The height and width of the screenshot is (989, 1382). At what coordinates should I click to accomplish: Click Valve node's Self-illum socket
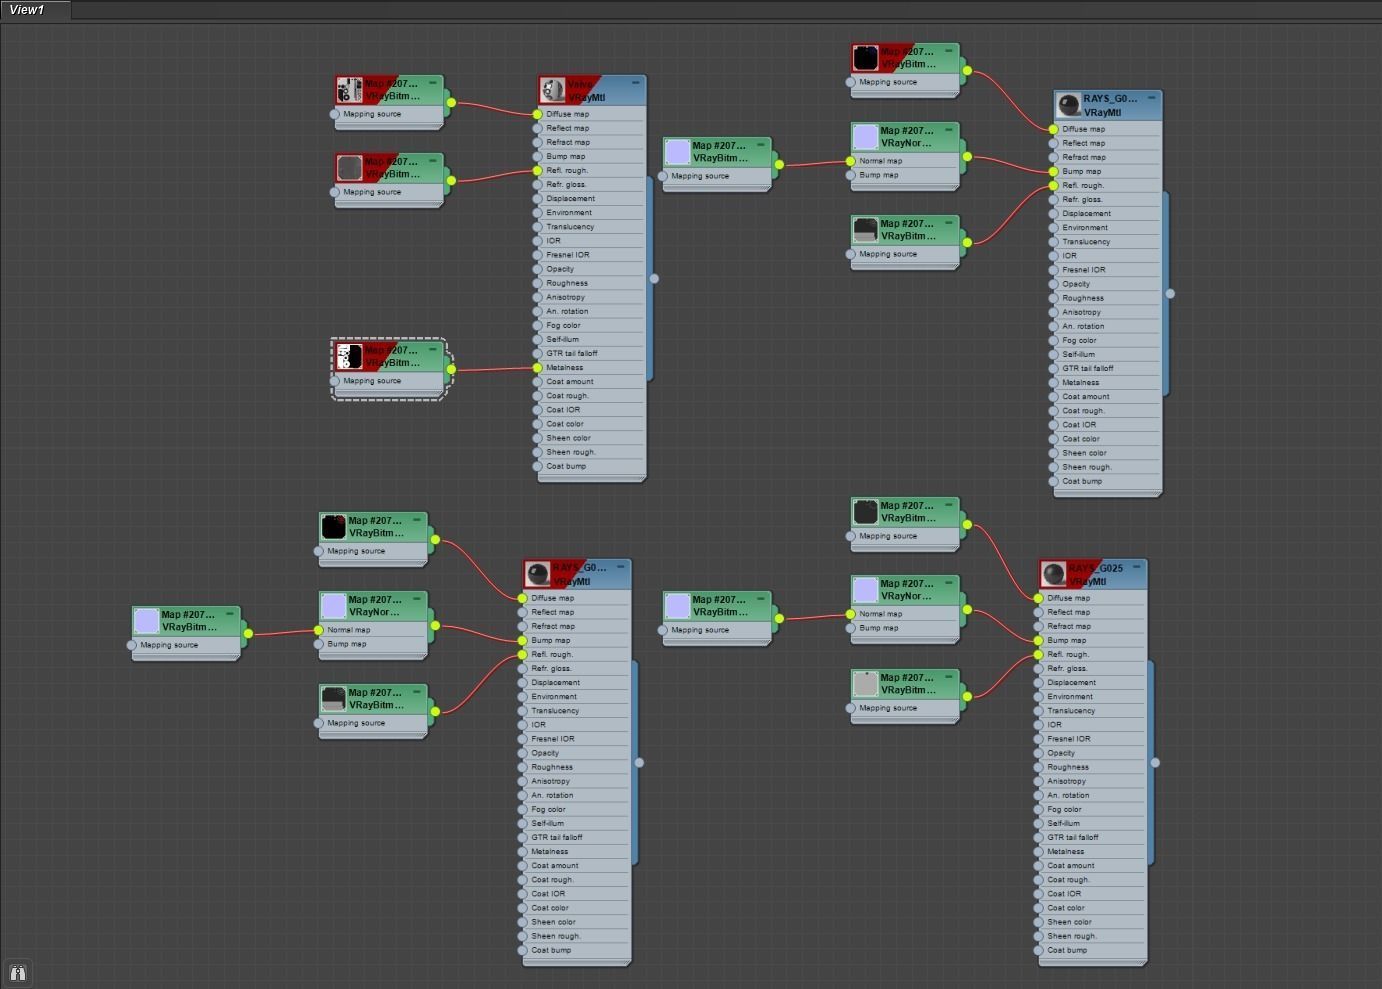[x=537, y=339]
